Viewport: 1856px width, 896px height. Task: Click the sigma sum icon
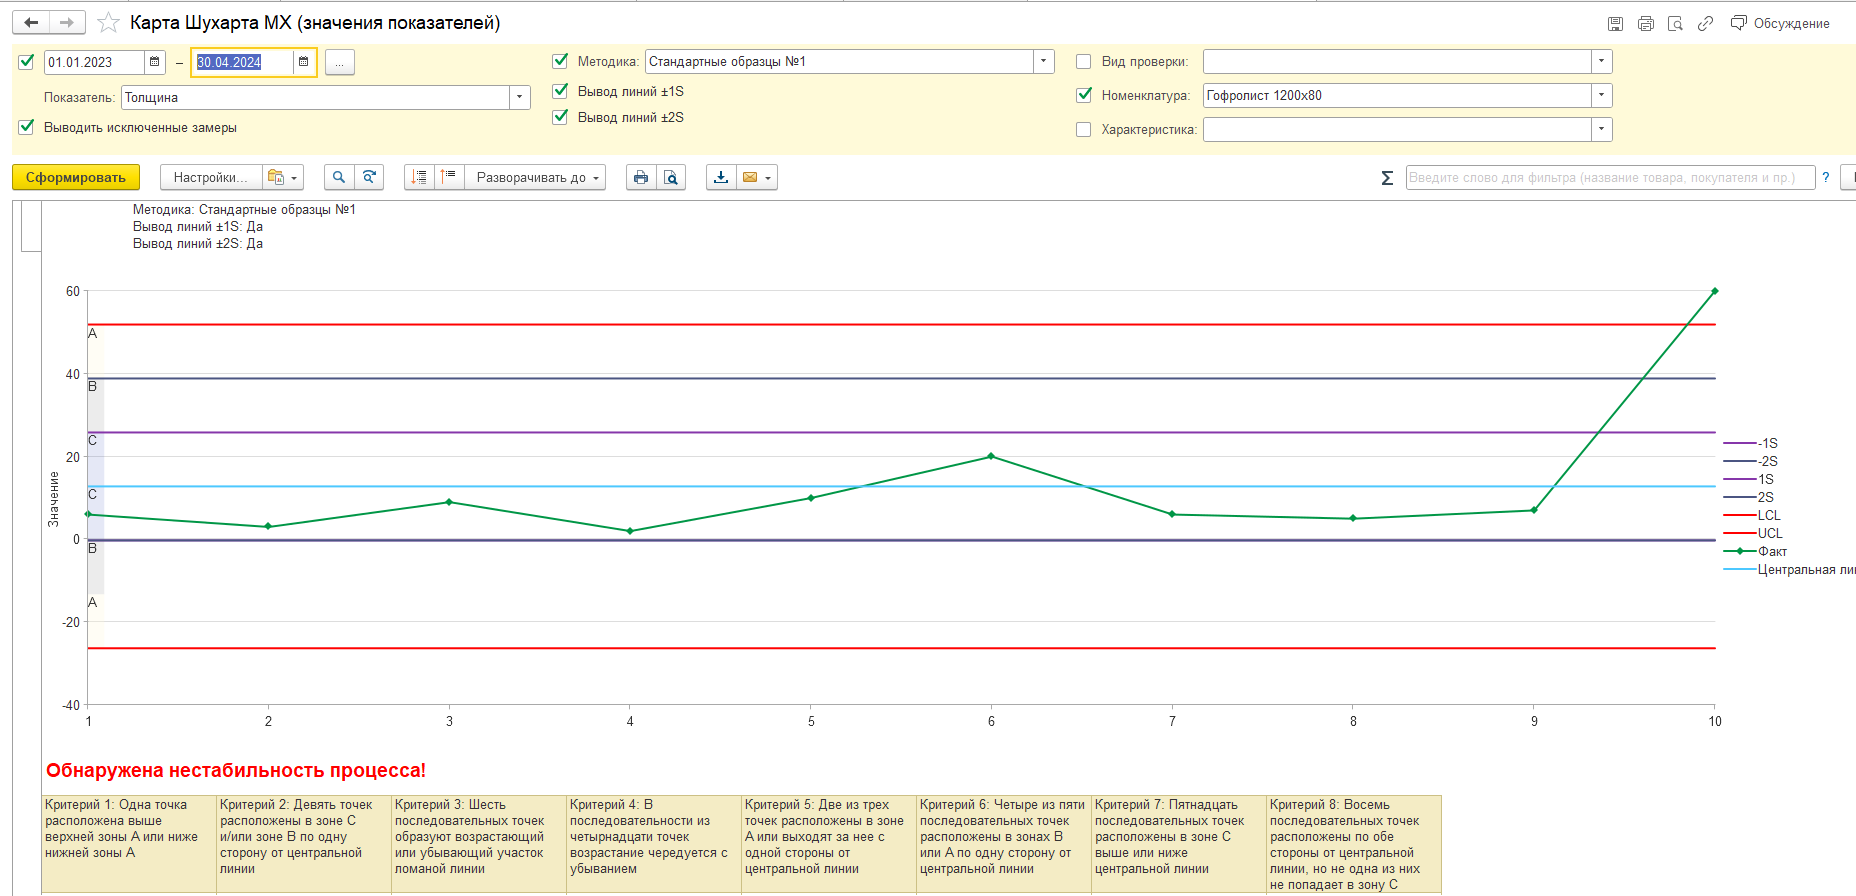pos(1387,178)
